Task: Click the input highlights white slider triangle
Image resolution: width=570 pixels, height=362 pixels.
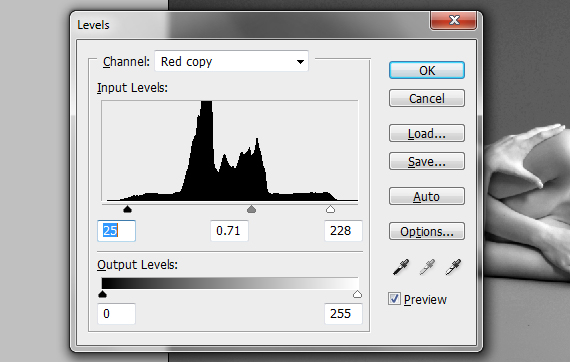Action: pos(330,209)
